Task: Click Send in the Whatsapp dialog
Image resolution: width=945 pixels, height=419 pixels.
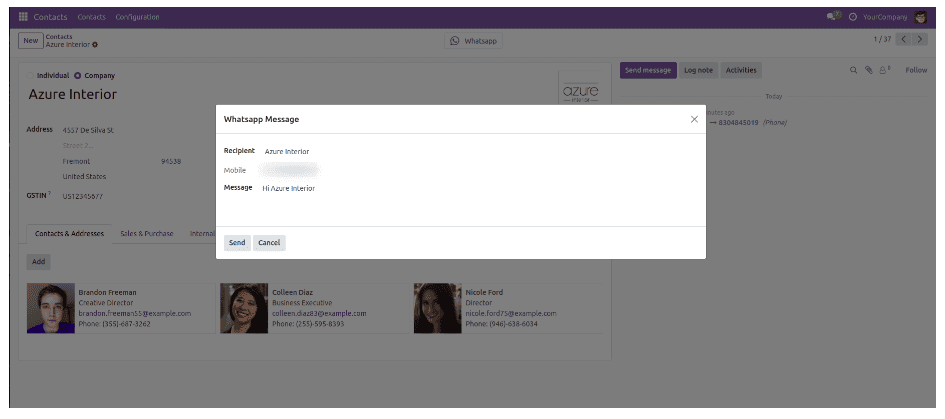Action: coord(237,243)
